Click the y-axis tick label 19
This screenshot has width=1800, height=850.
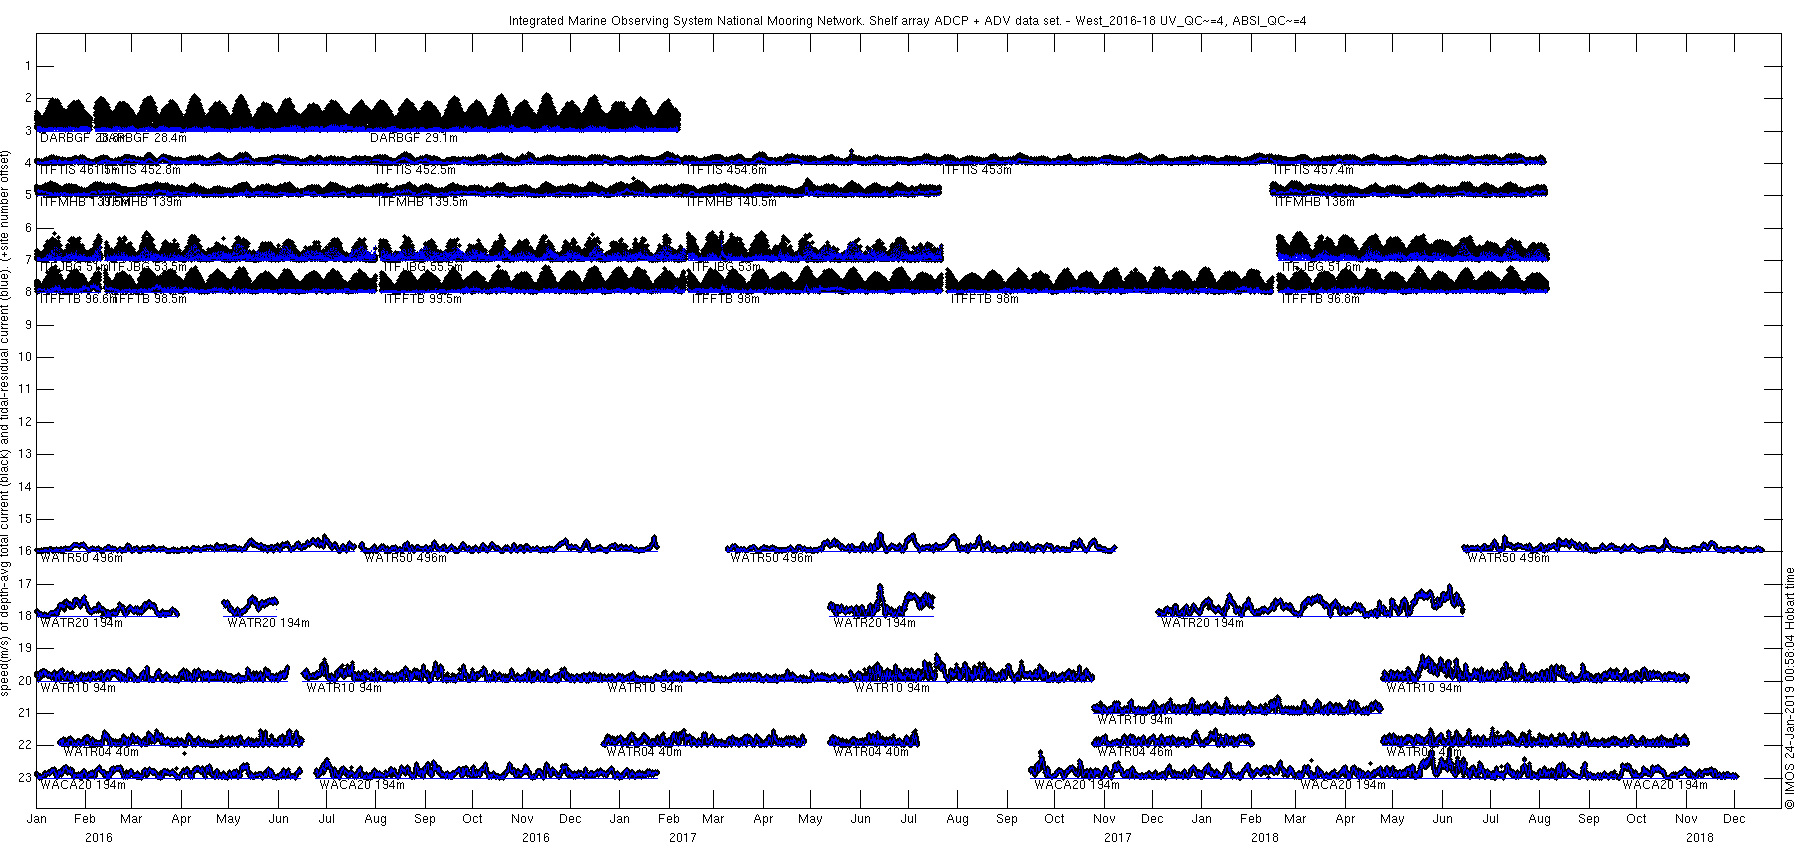pos(25,648)
